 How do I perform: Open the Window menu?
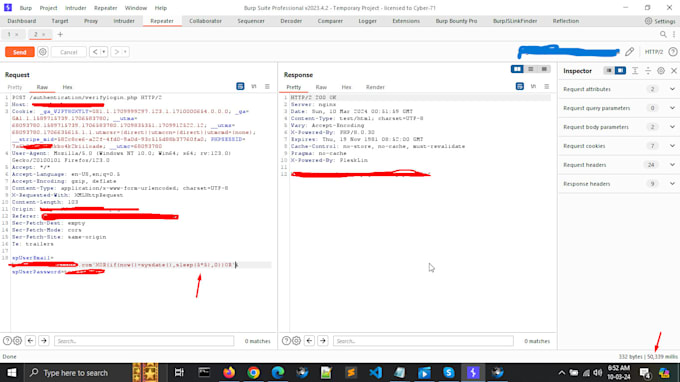136,8
